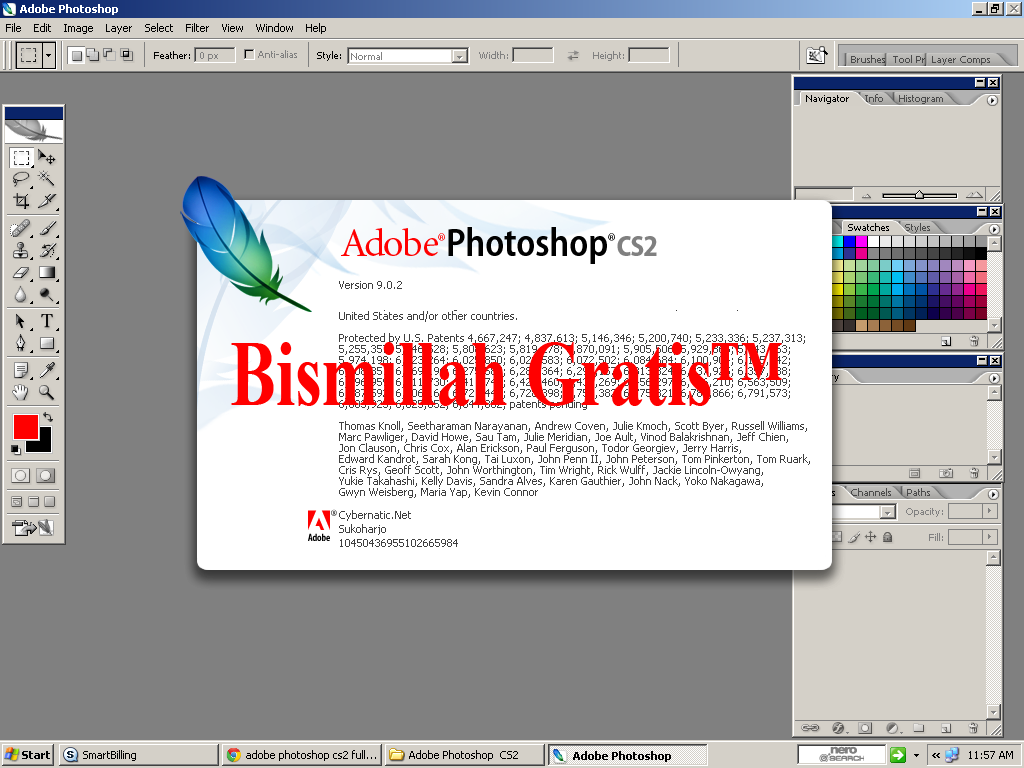Select the Path Selection tool
The width and height of the screenshot is (1024, 768).
21,321
